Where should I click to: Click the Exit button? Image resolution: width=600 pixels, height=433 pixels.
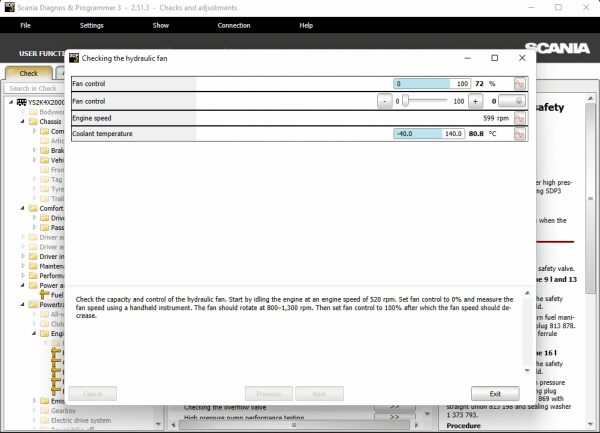pos(495,394)
